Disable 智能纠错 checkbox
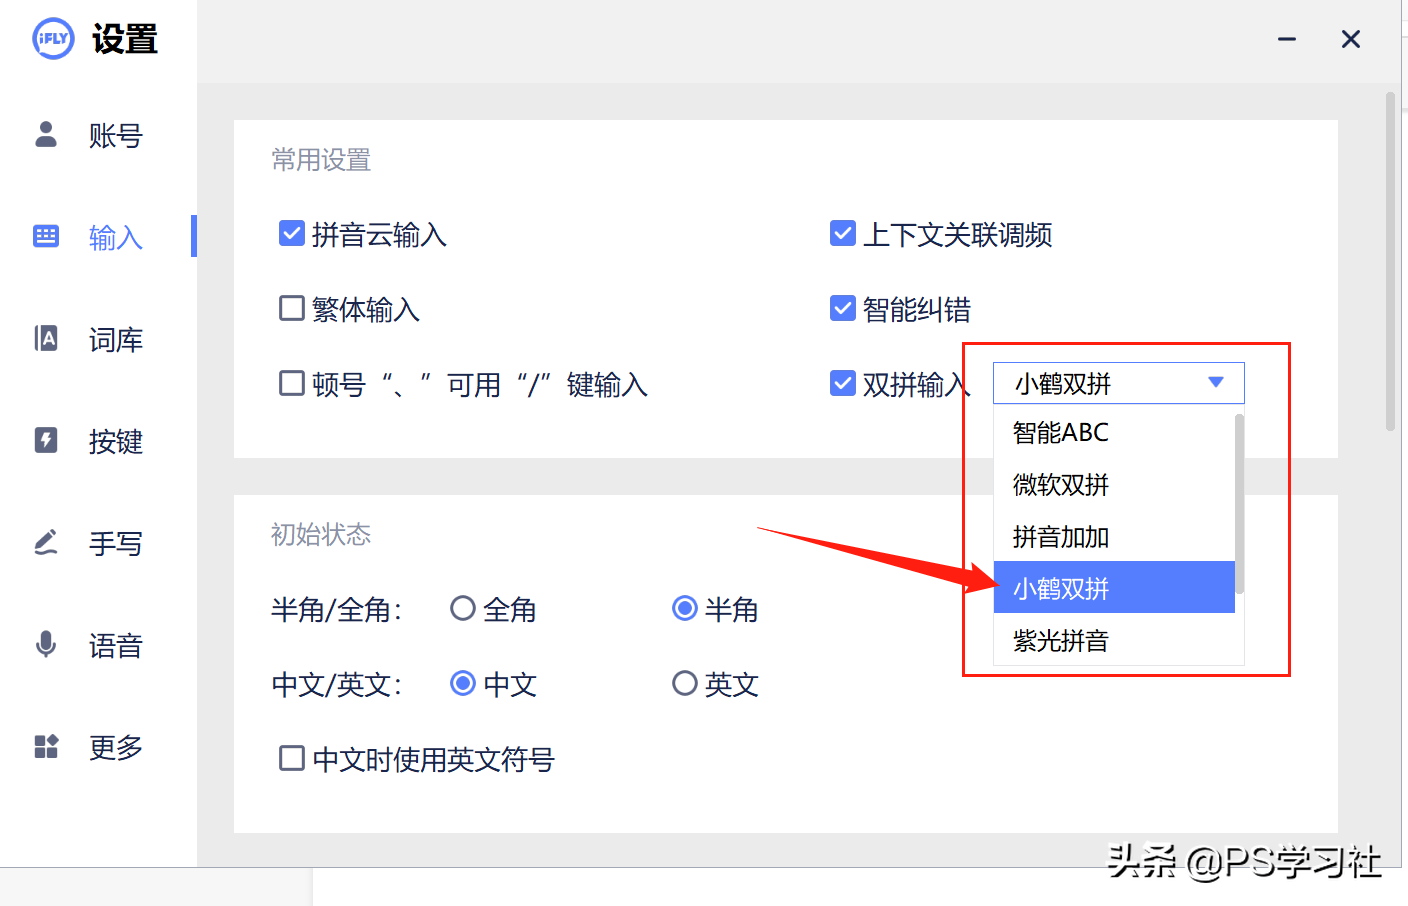1408x906 pixels. coord(843,308)
